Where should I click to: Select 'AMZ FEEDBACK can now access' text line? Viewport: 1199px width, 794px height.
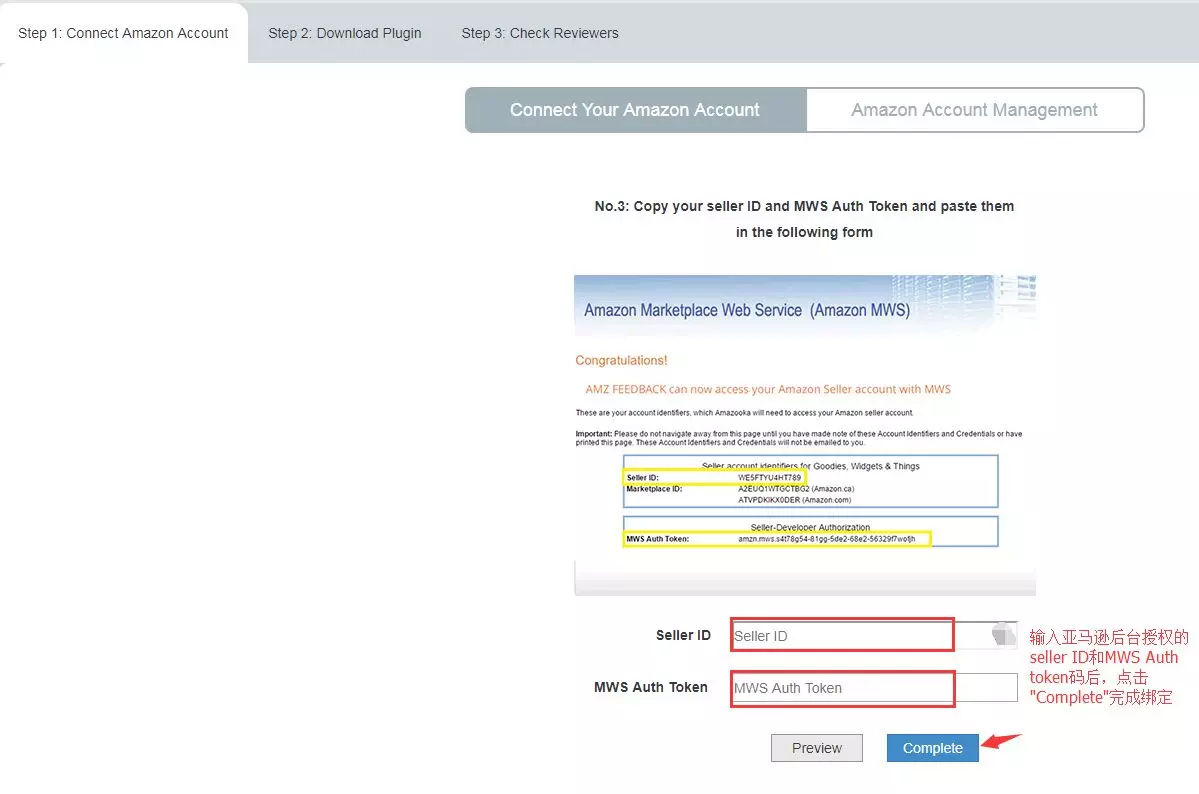pos(768,389)
